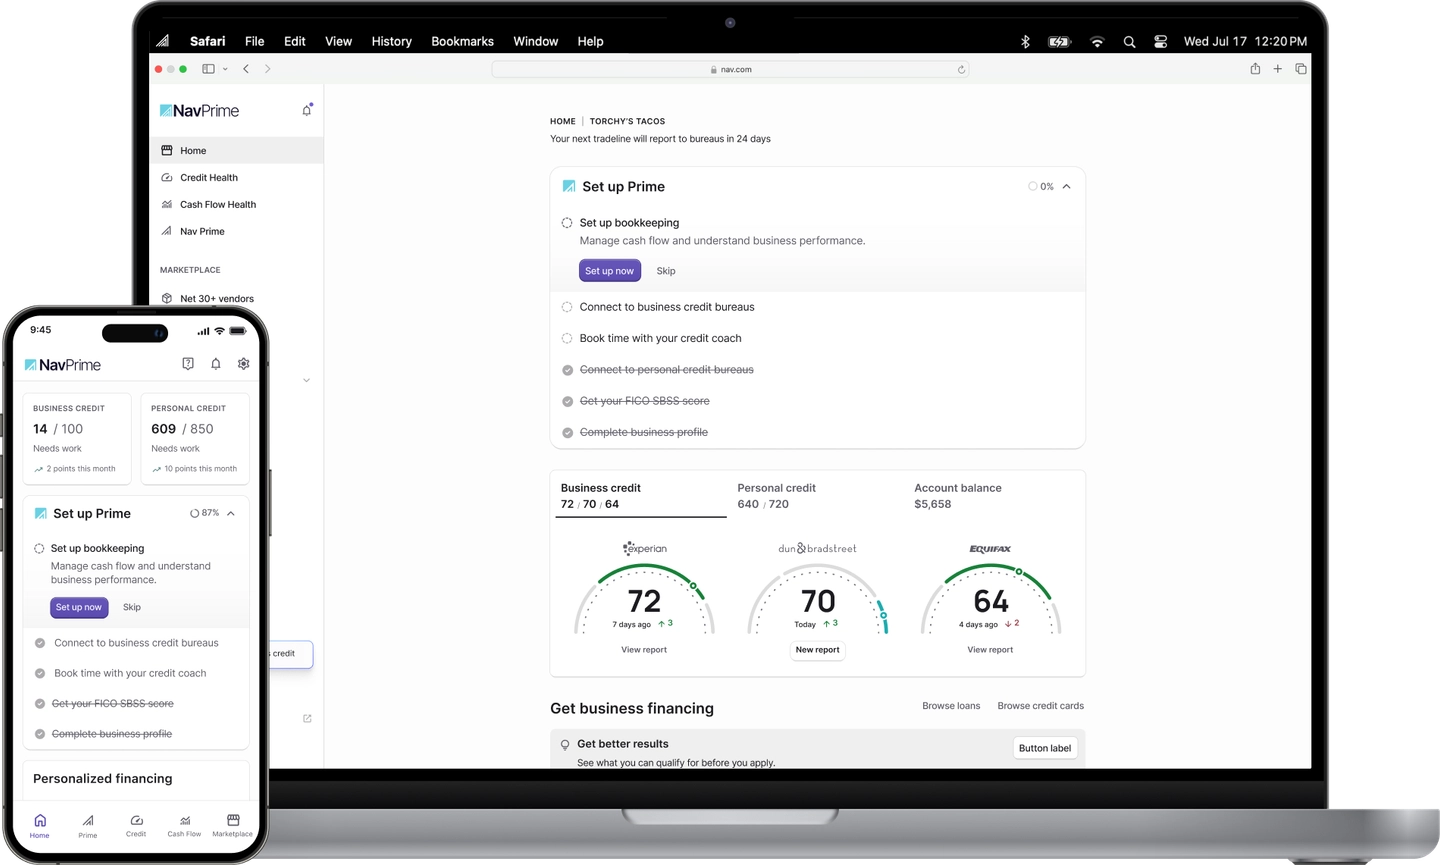This screenshot has width=1440, height=865.
Task: Switch to the Personal credit 640/720 tab
Action: (x=776, y=495)
